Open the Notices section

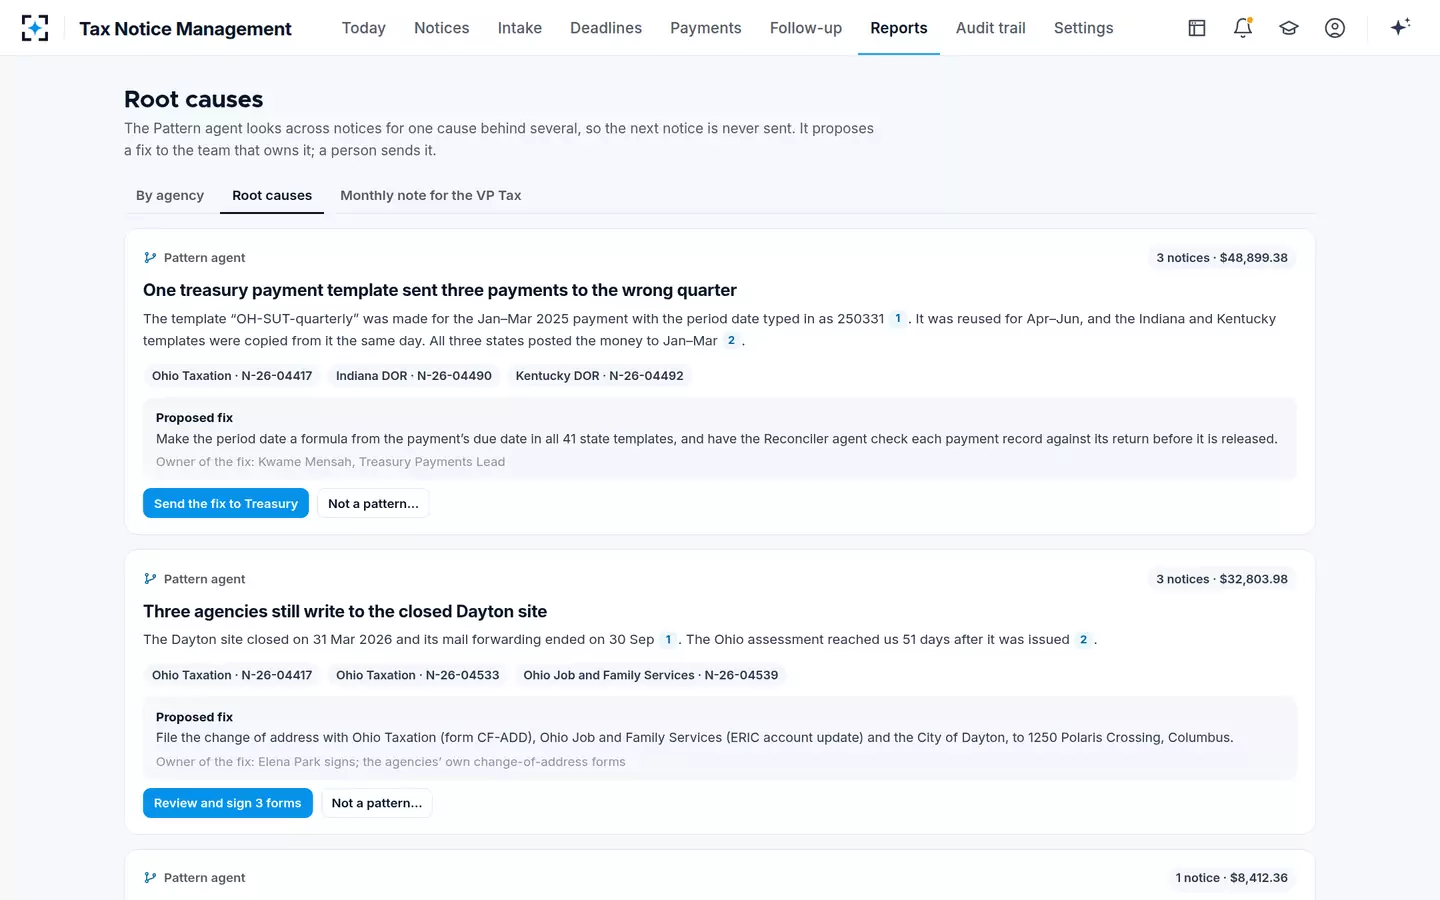pyautogui.click(x=442, y=28)
